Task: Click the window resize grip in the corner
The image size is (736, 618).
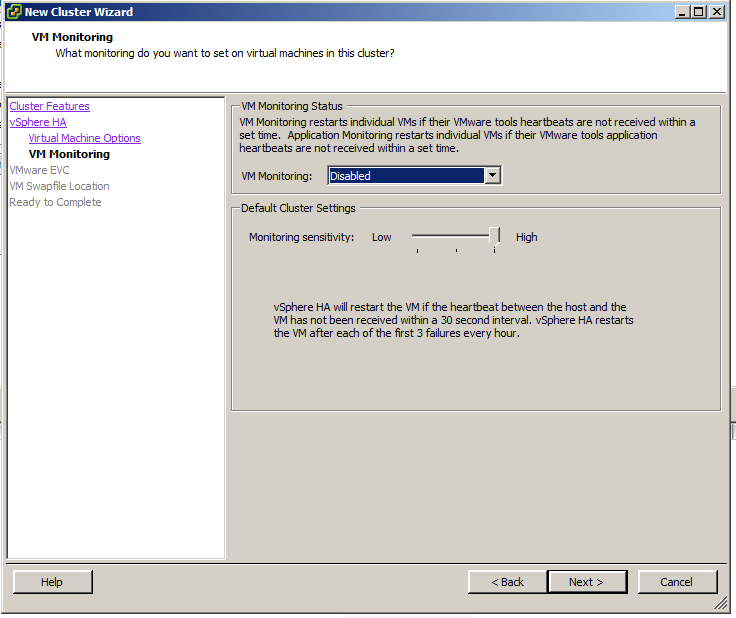Action: pos(720,604)
